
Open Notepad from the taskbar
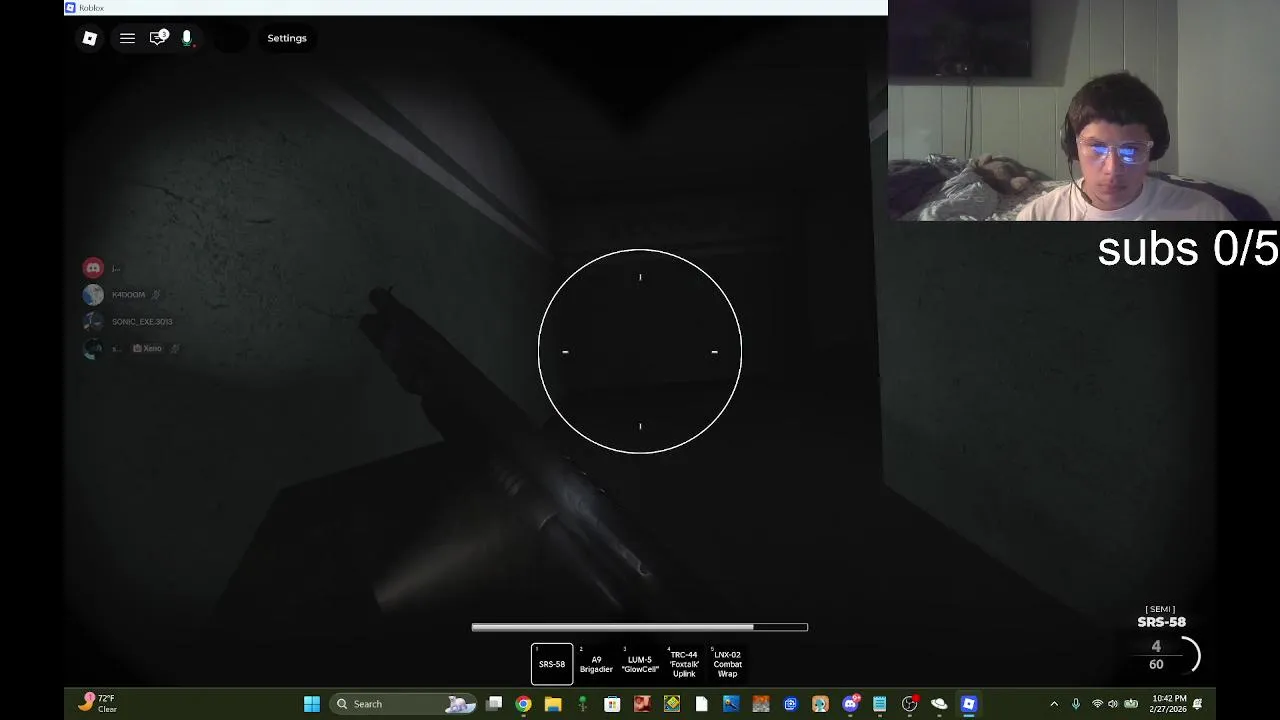pos(880,704)
